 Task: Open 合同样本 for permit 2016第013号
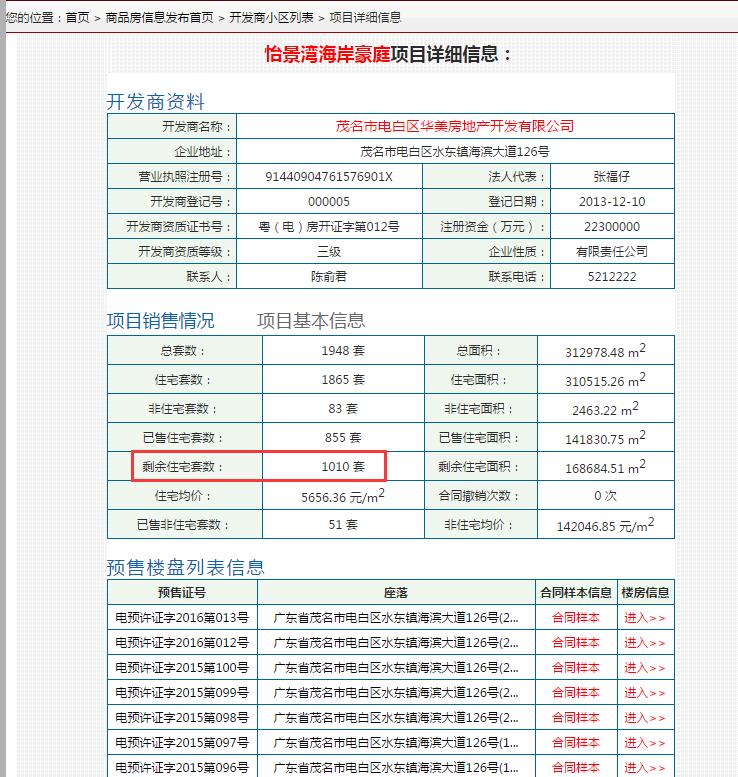[575, 618]
